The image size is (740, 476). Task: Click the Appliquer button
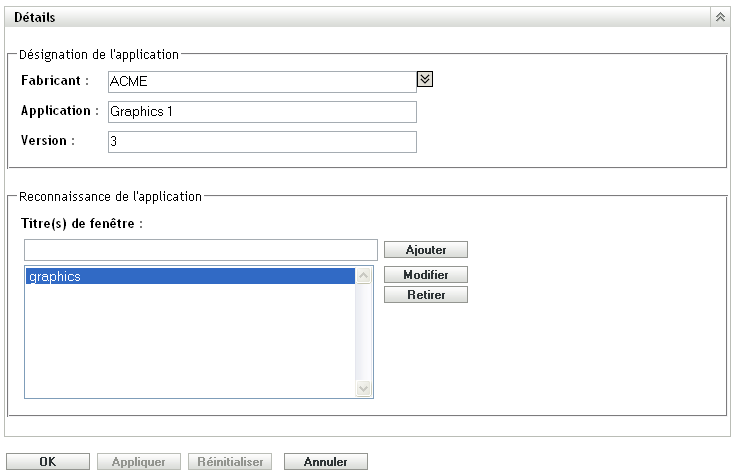click(138, 462)
